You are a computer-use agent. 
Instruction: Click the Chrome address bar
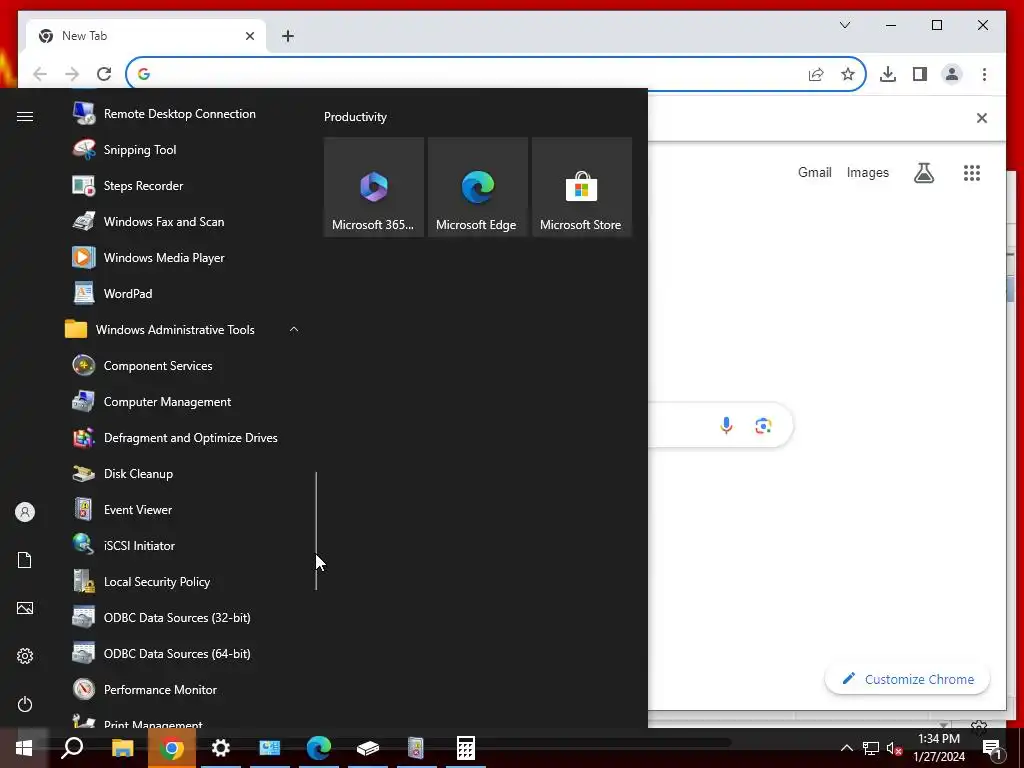(x=475, y=74)
